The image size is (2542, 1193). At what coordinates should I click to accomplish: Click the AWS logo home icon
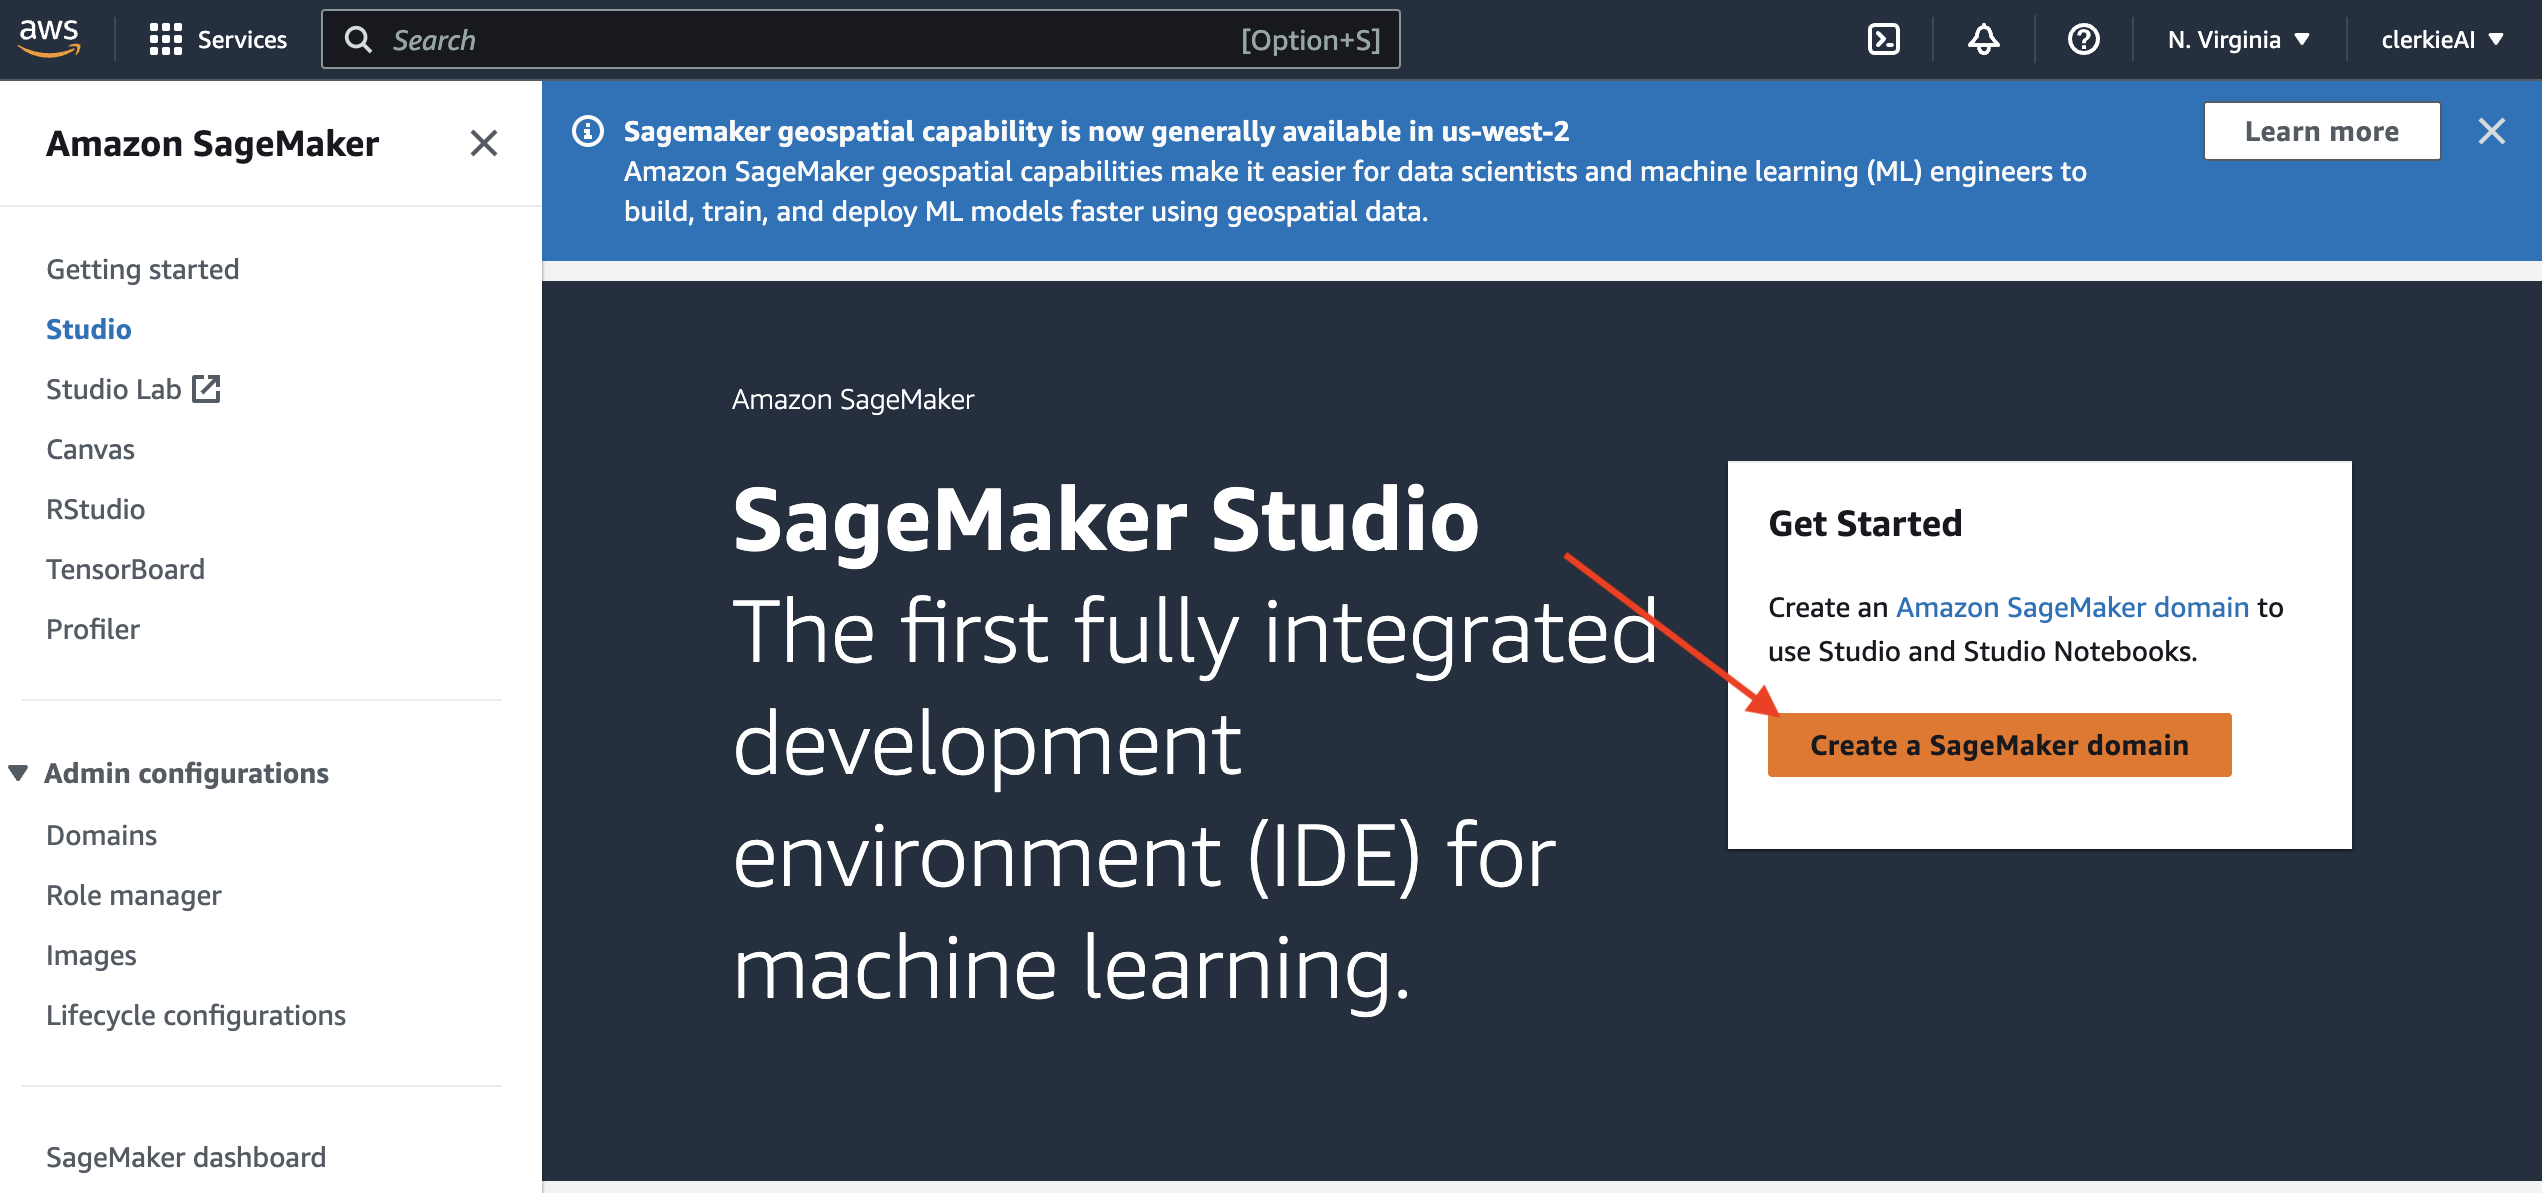click(x=49, y=38)
